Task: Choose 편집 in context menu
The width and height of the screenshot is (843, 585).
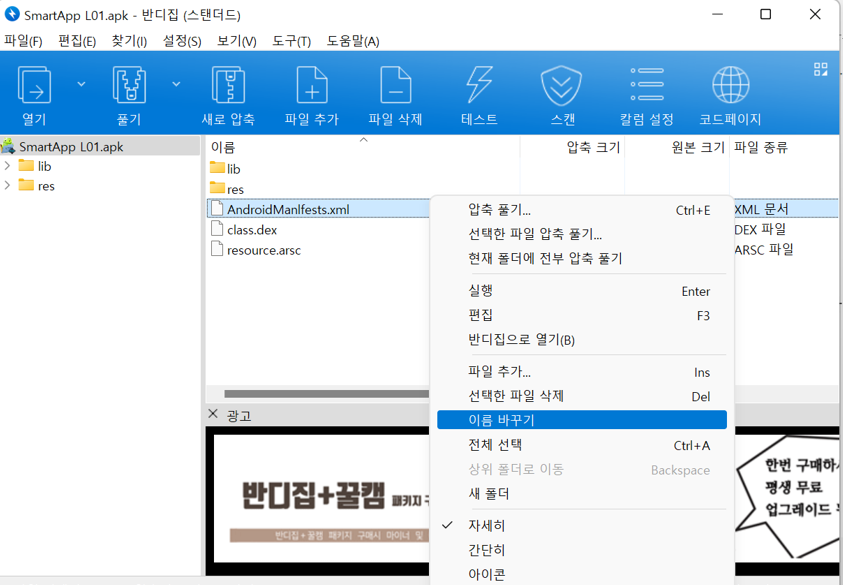Action: (x=582, y=315)
